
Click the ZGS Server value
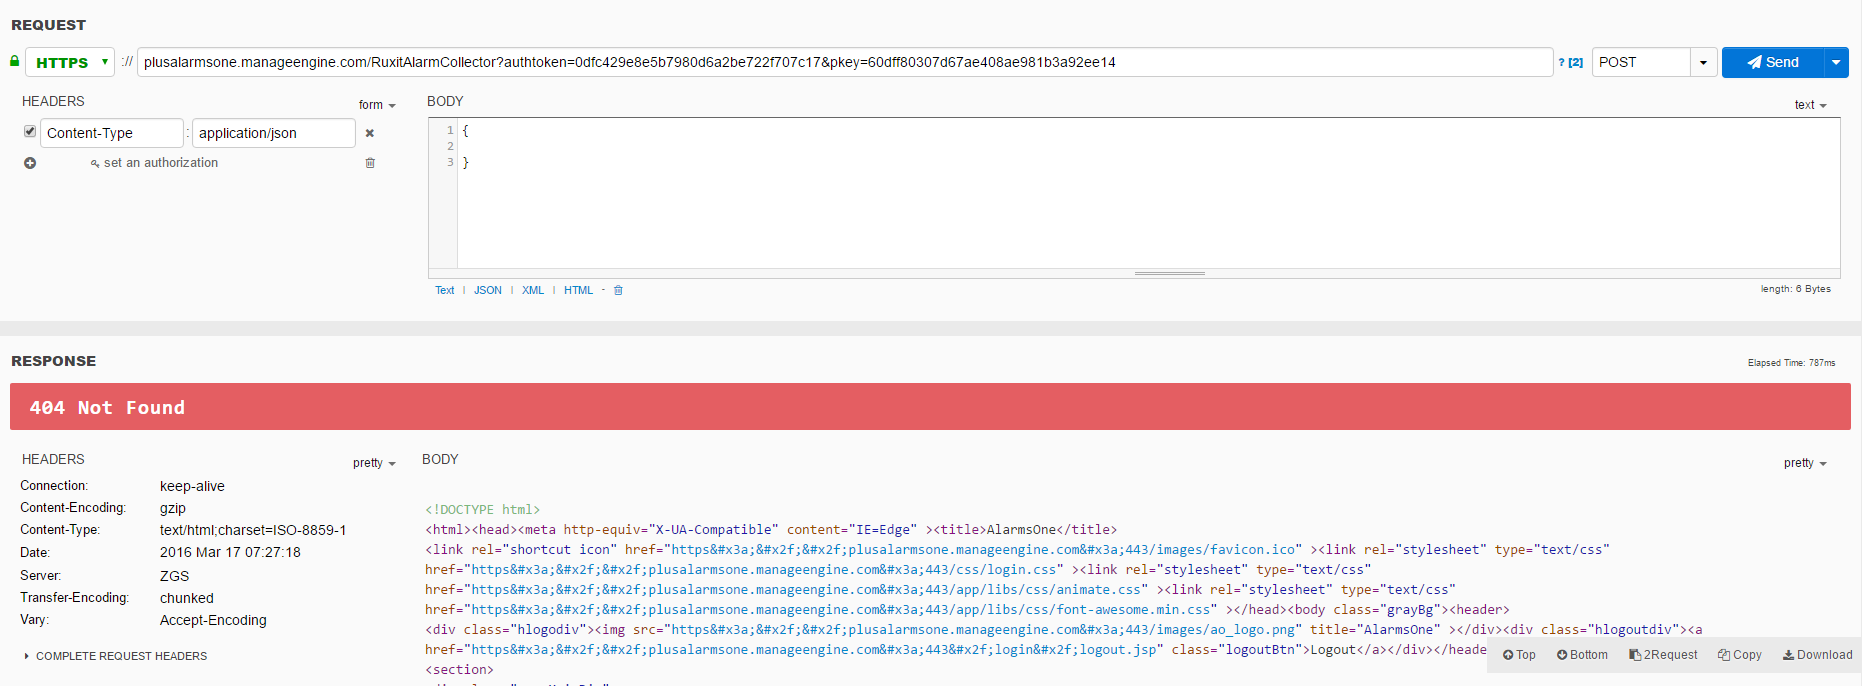point(174,576)
